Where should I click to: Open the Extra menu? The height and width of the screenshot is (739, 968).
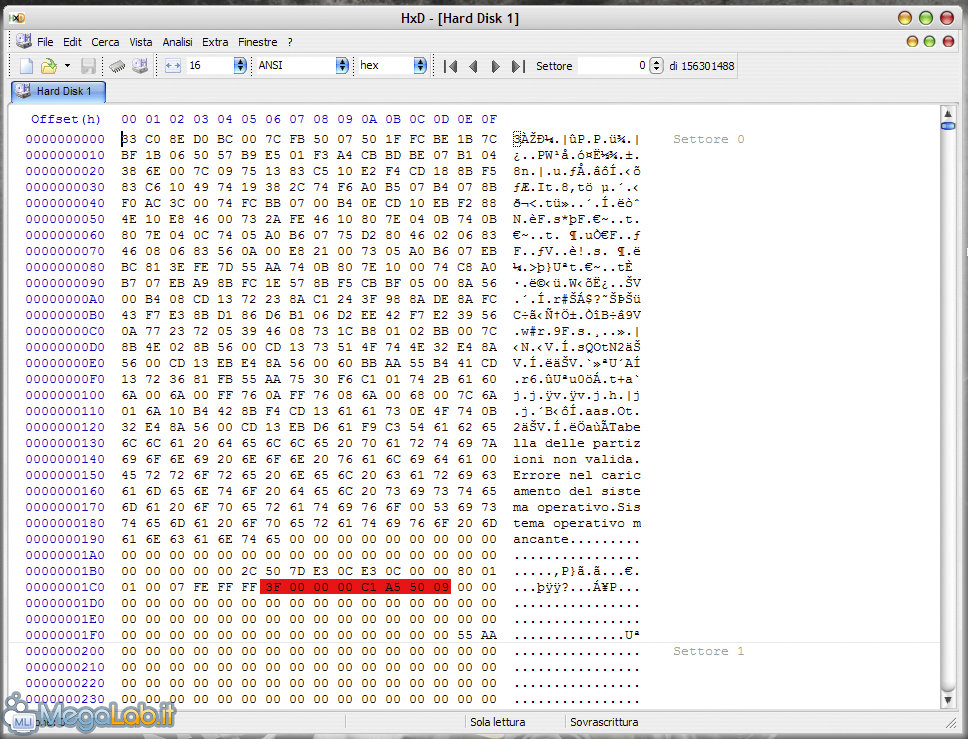click(215, 42)
